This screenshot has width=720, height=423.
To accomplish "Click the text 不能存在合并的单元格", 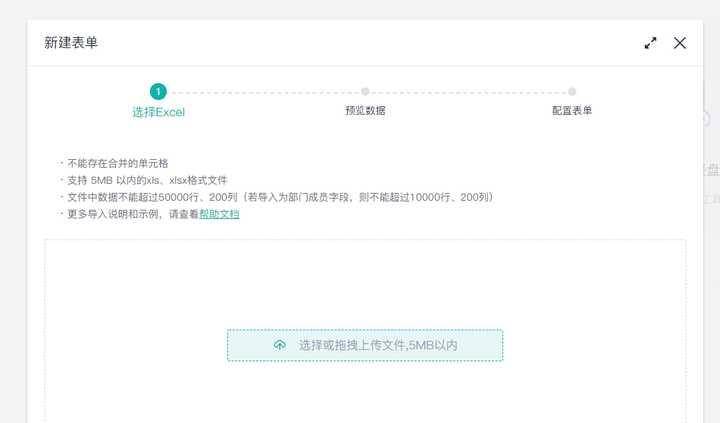I will (118, 164).
